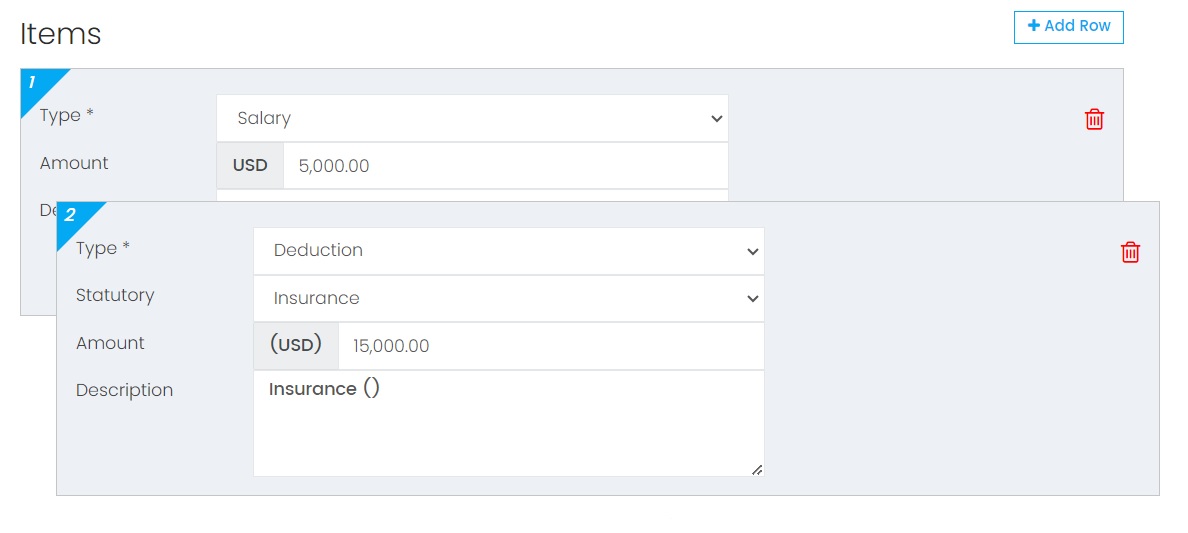This screenshot has height=533, width=1188.
Task: Click the resize grip on Description textarea
Action: [756, 469]
